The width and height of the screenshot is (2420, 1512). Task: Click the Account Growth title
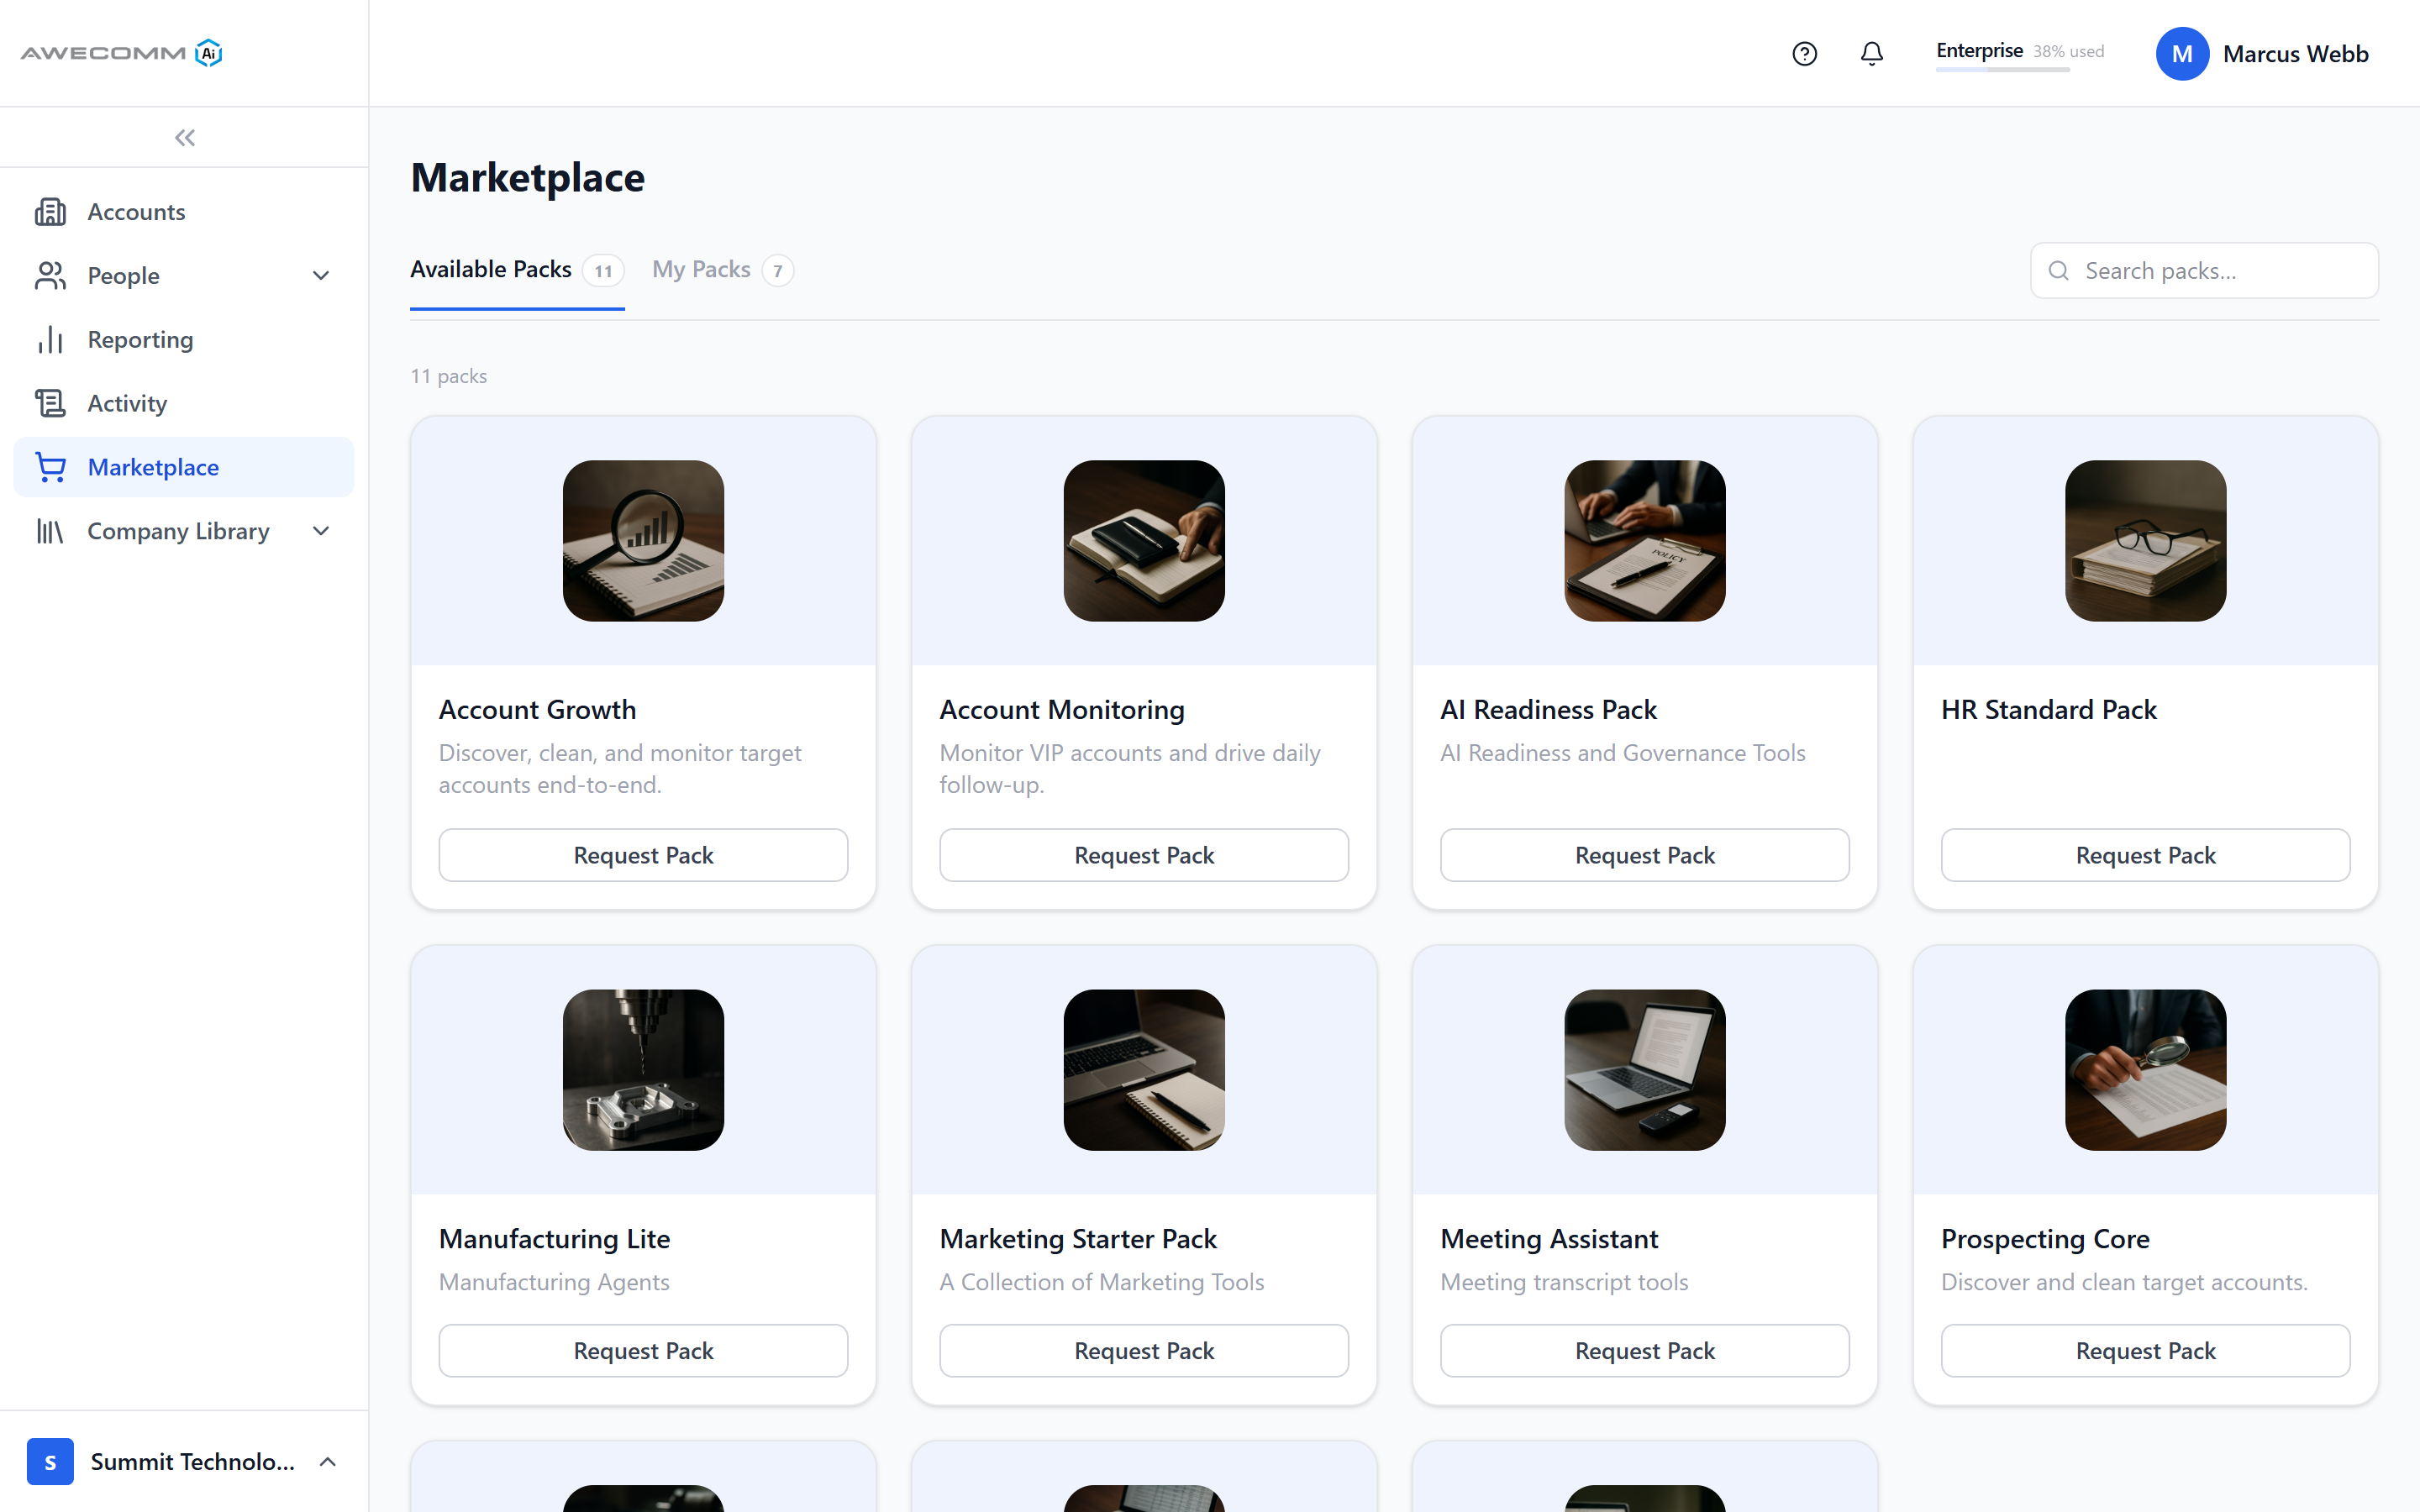tap(537, 710)
